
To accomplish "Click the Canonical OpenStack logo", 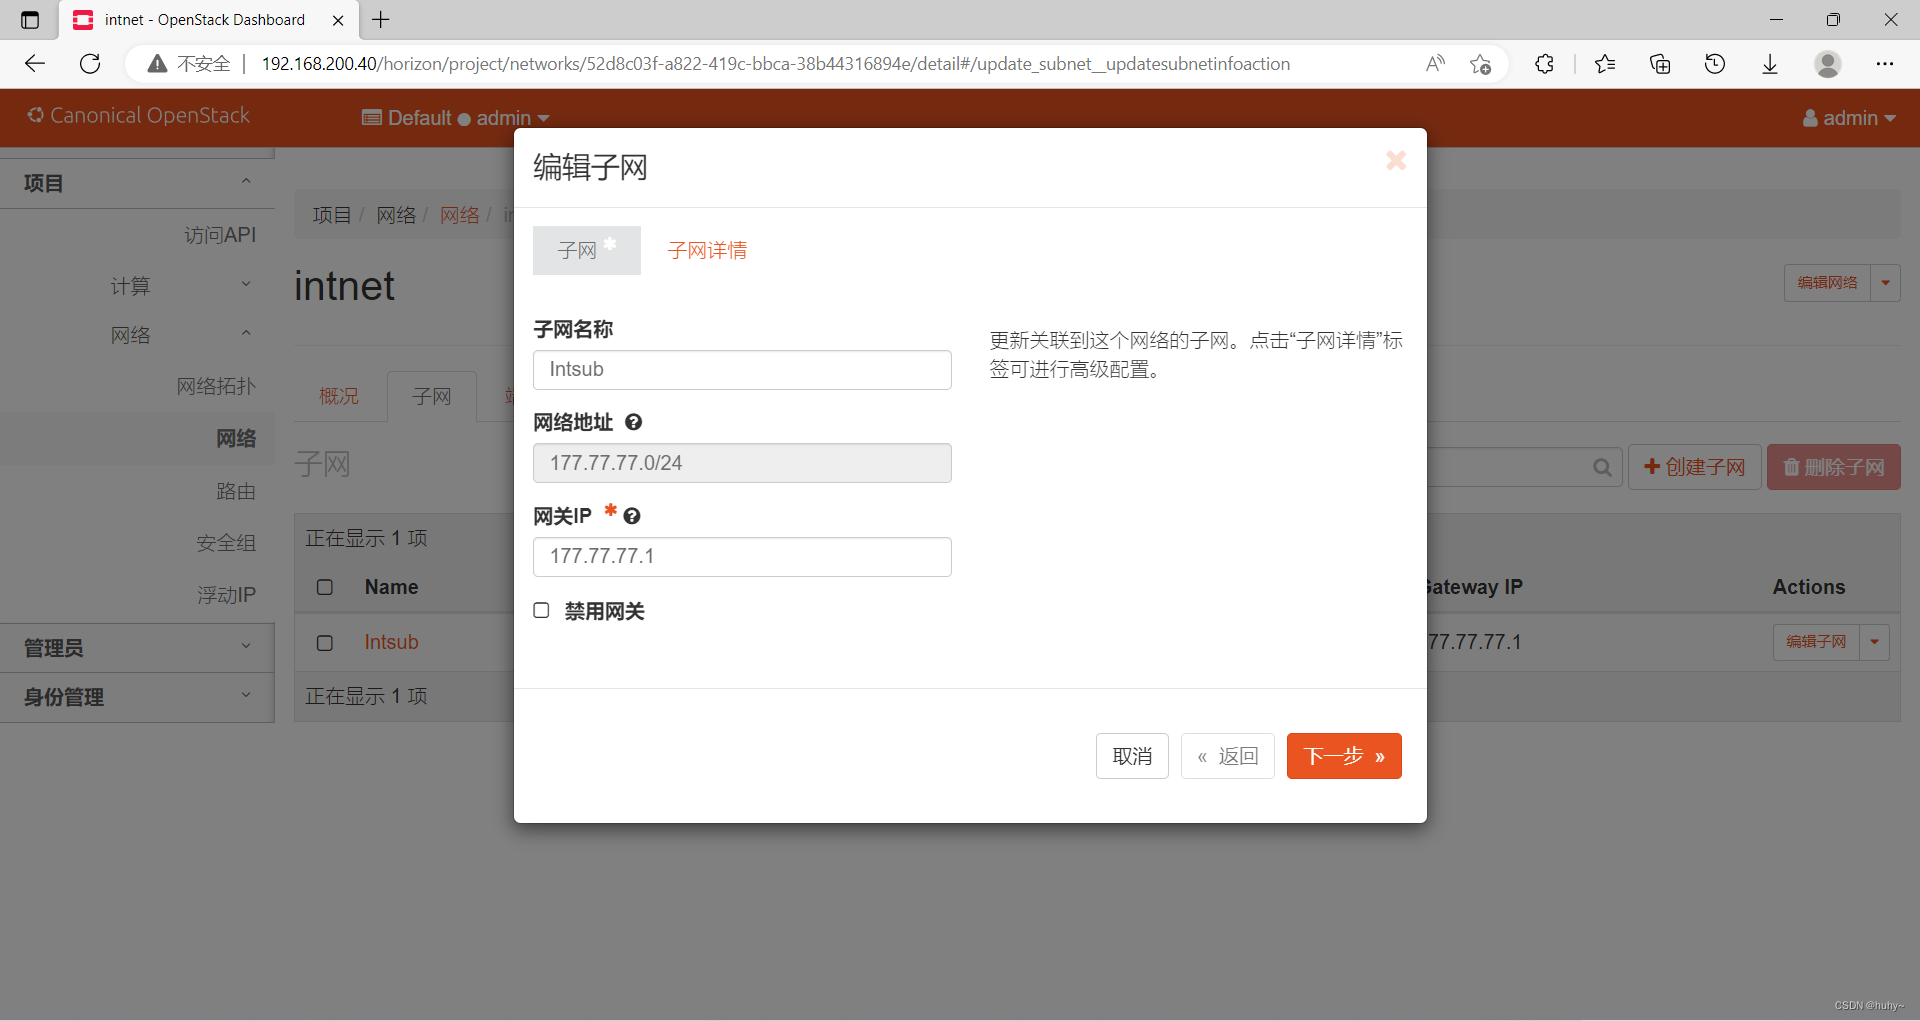I will pos(138,116).
